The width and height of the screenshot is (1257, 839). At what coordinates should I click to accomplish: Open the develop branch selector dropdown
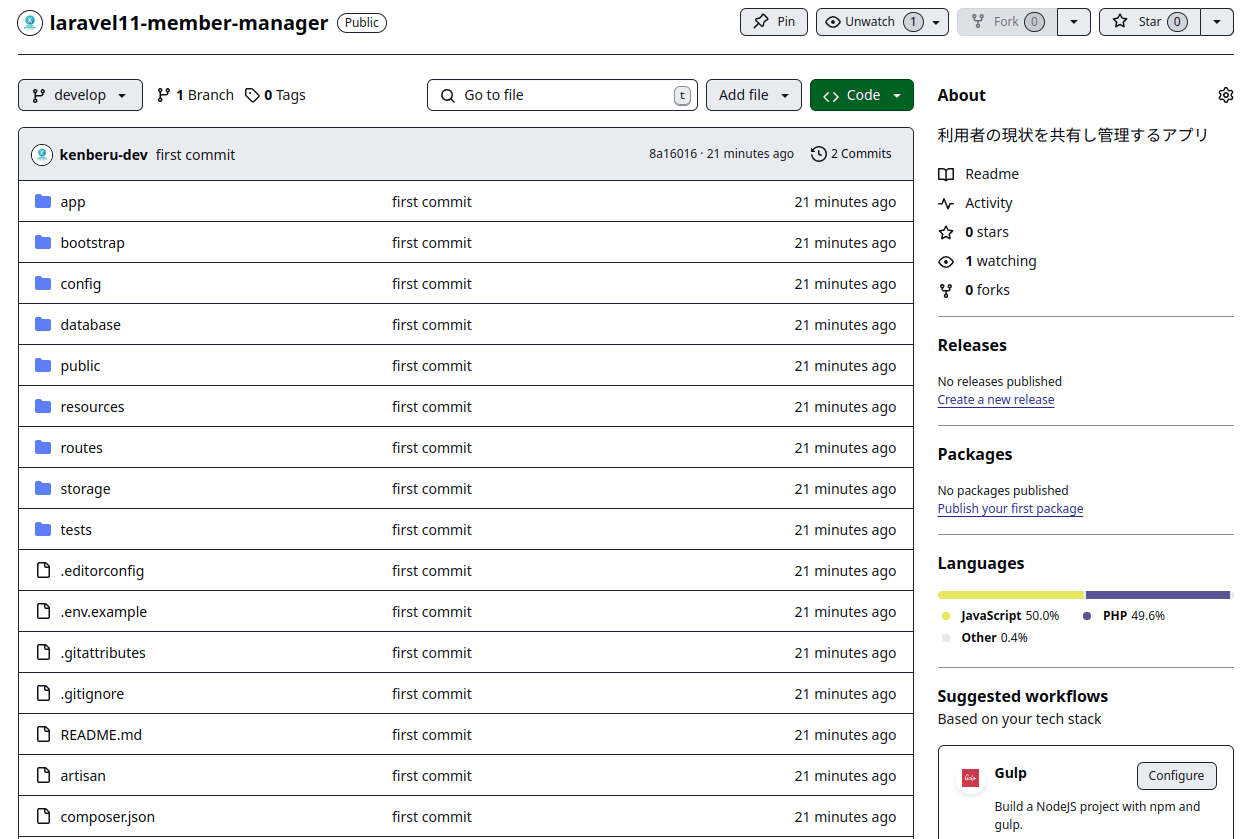point(80,95)
